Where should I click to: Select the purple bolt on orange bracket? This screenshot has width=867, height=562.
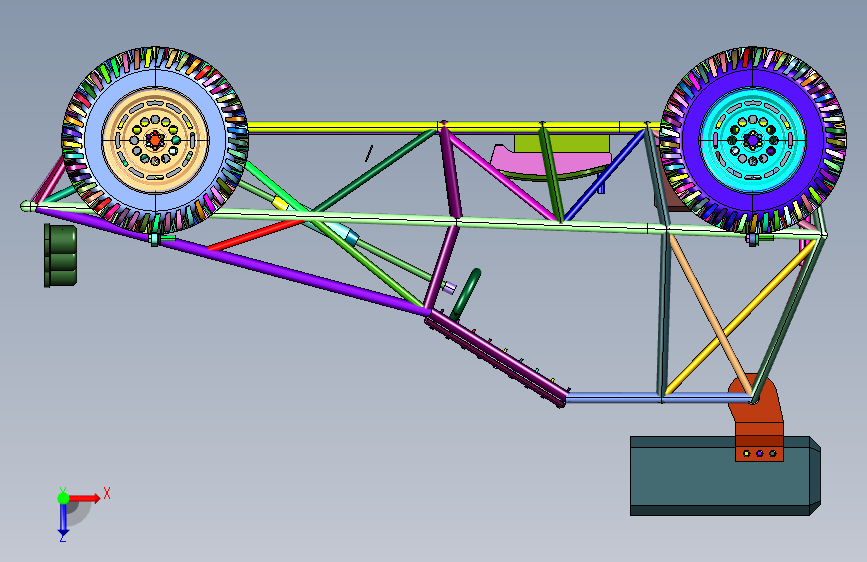[x=759, y=454]
